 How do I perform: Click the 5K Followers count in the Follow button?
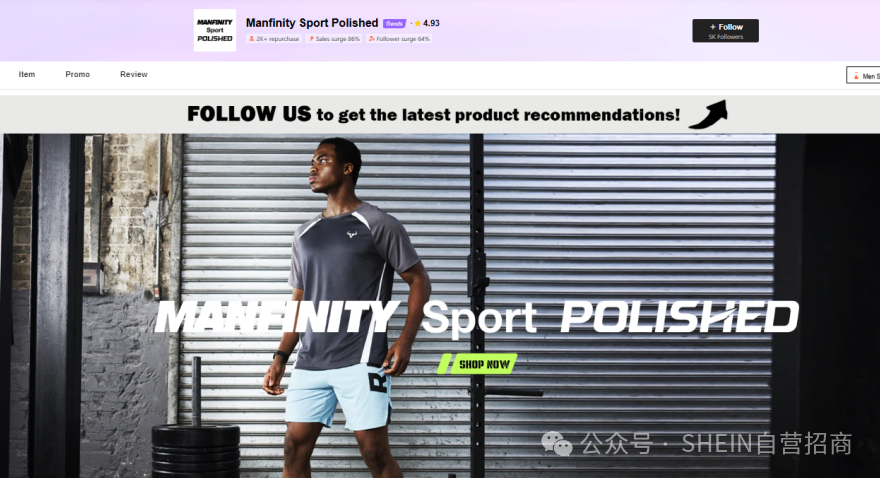pyautogui.click(x=725, y=37)
